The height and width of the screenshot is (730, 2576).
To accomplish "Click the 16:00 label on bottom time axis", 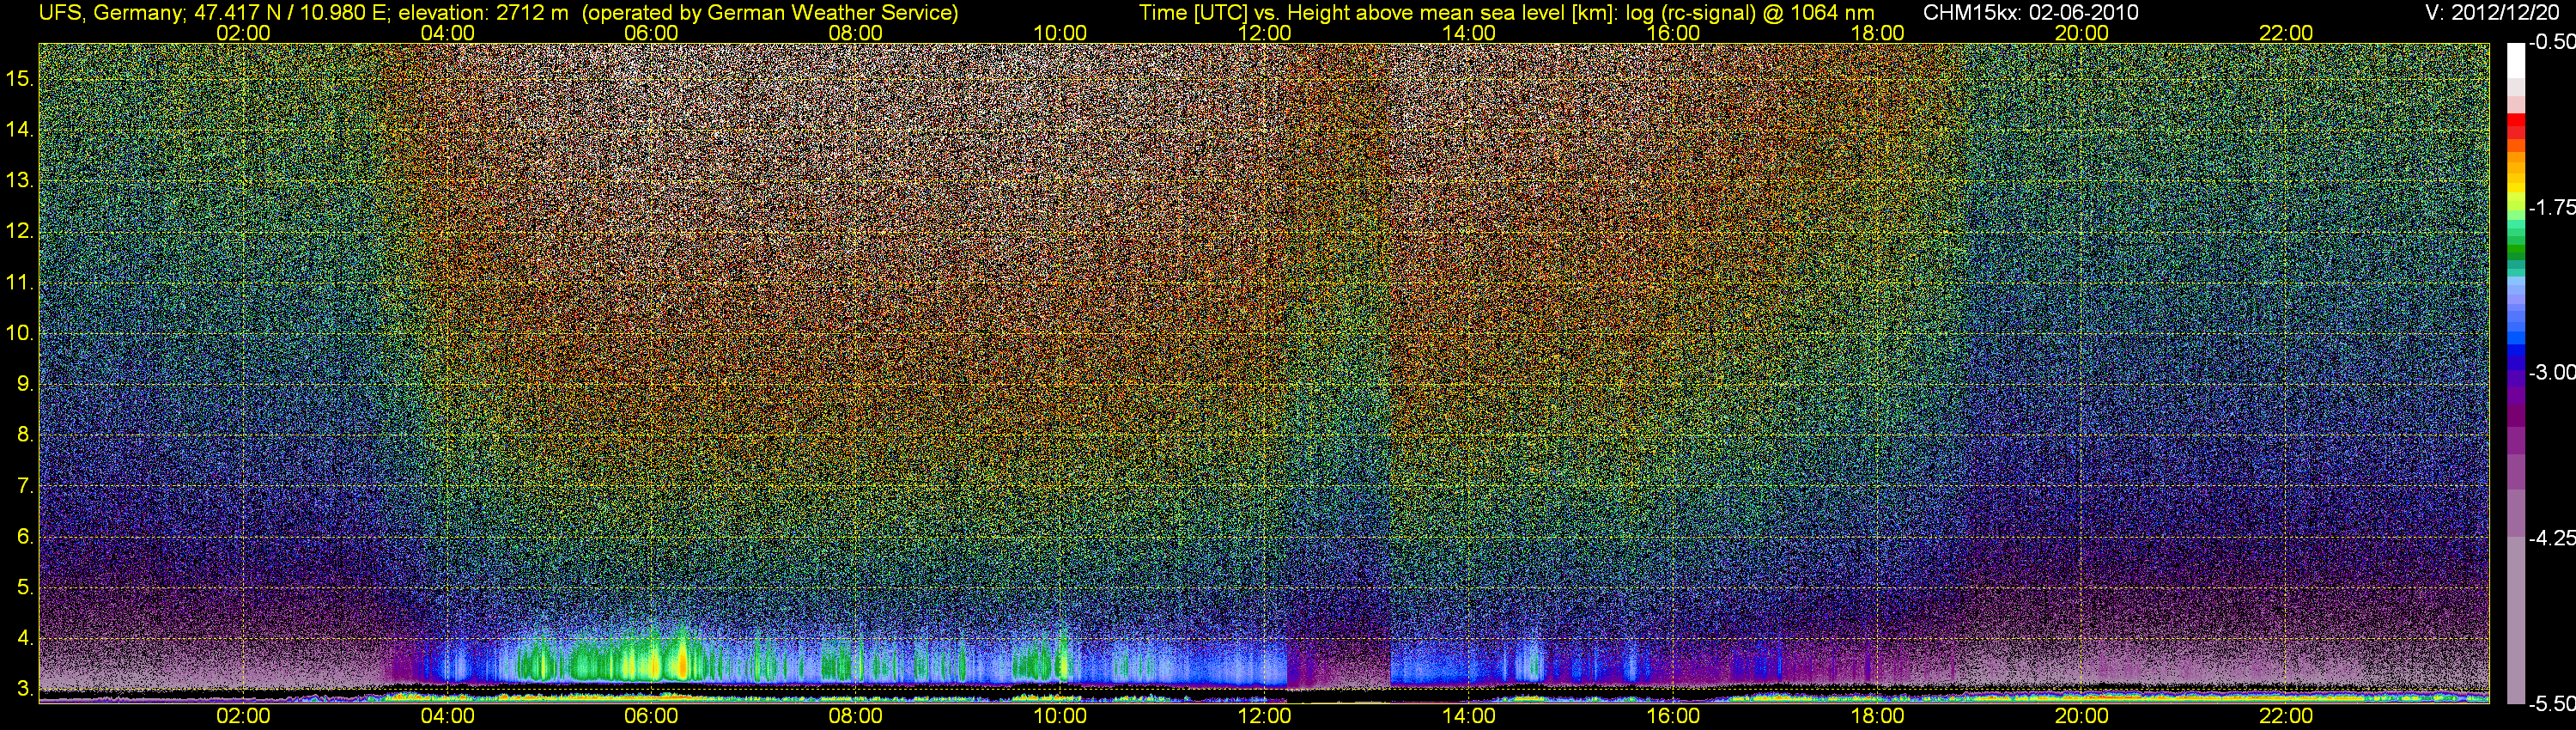I will [x=1673, y=716].
